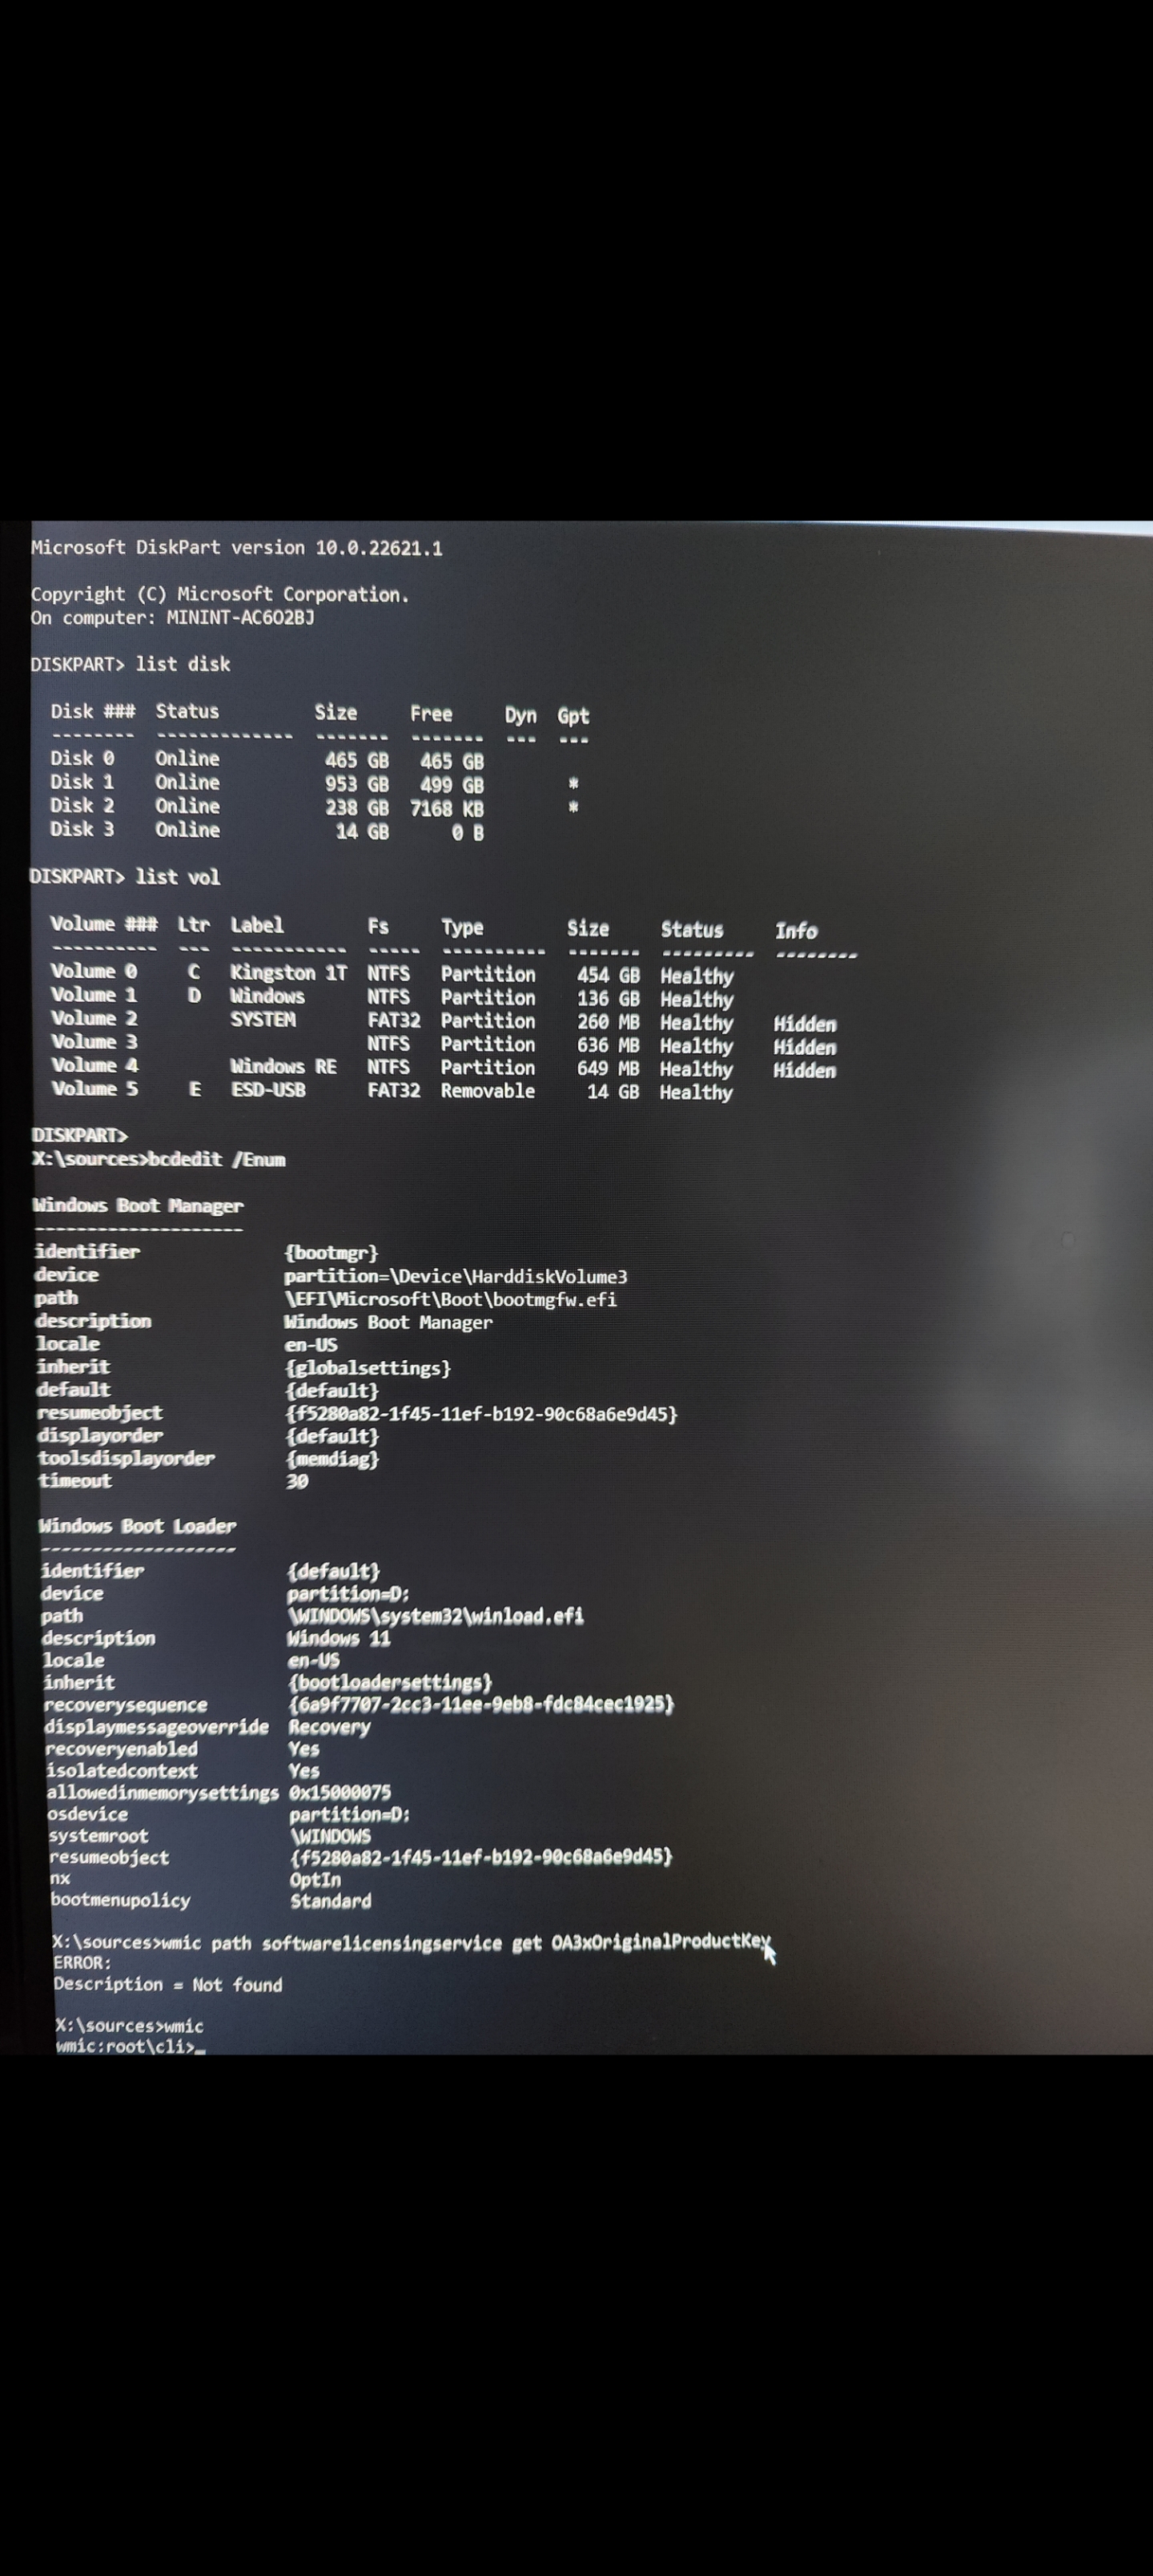Click the '0x15000075' memory settings value

(340, 1793)
